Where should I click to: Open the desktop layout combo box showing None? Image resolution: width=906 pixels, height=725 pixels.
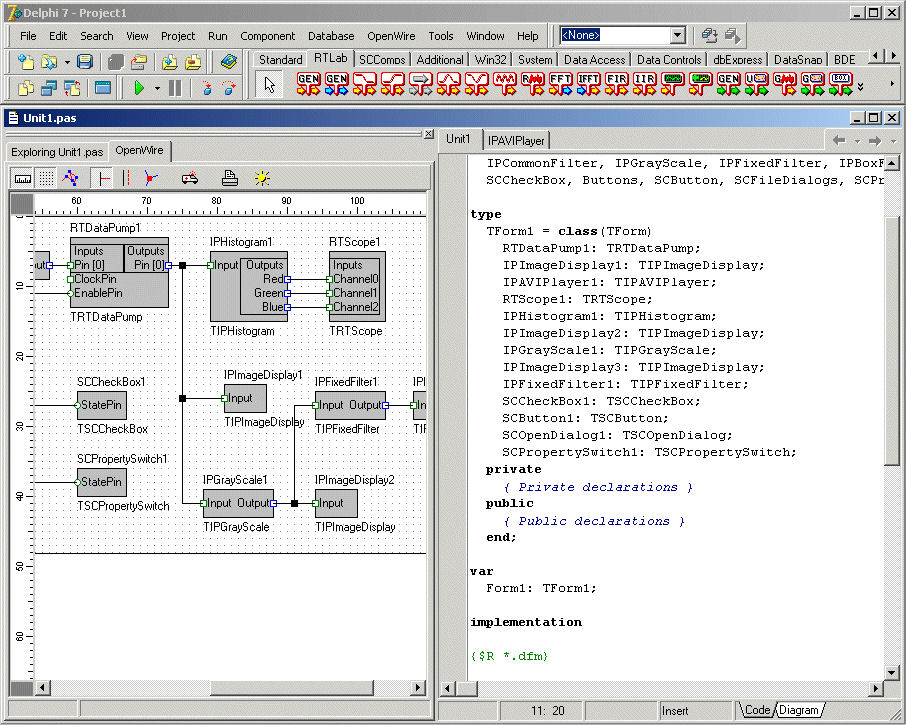(622, 35)
